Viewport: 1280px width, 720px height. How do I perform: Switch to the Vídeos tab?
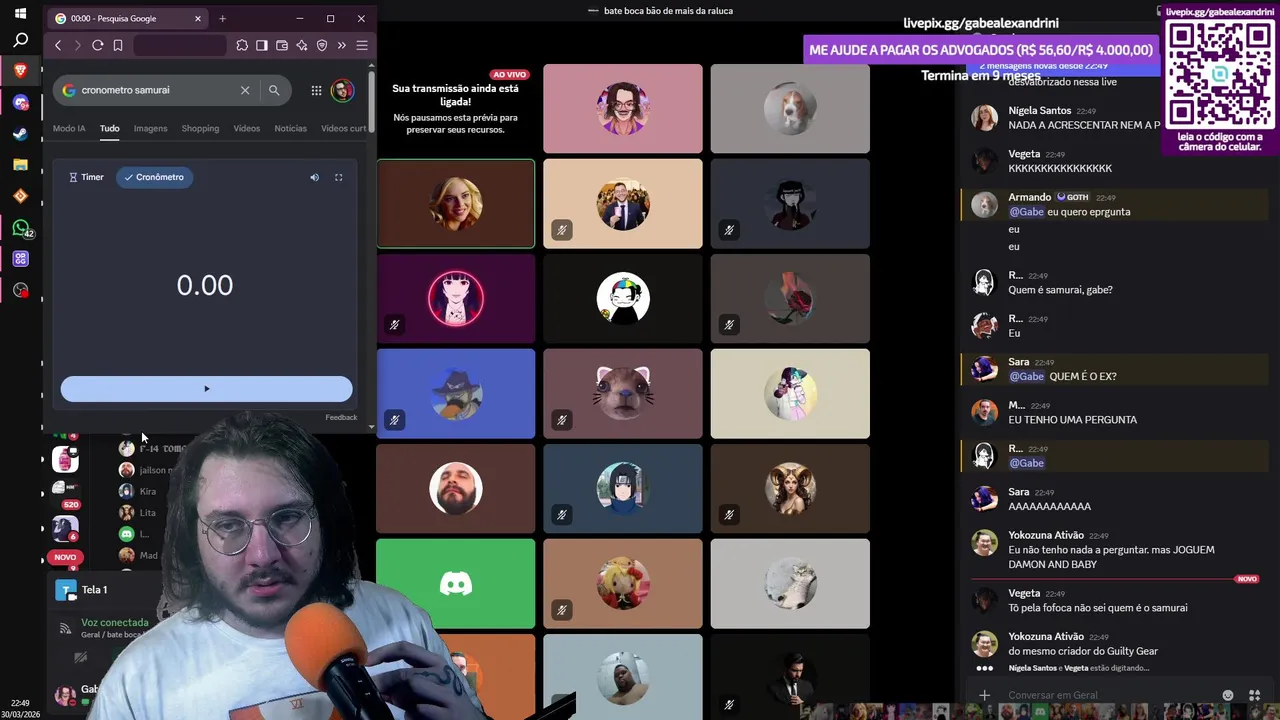[x=247, y=128]
